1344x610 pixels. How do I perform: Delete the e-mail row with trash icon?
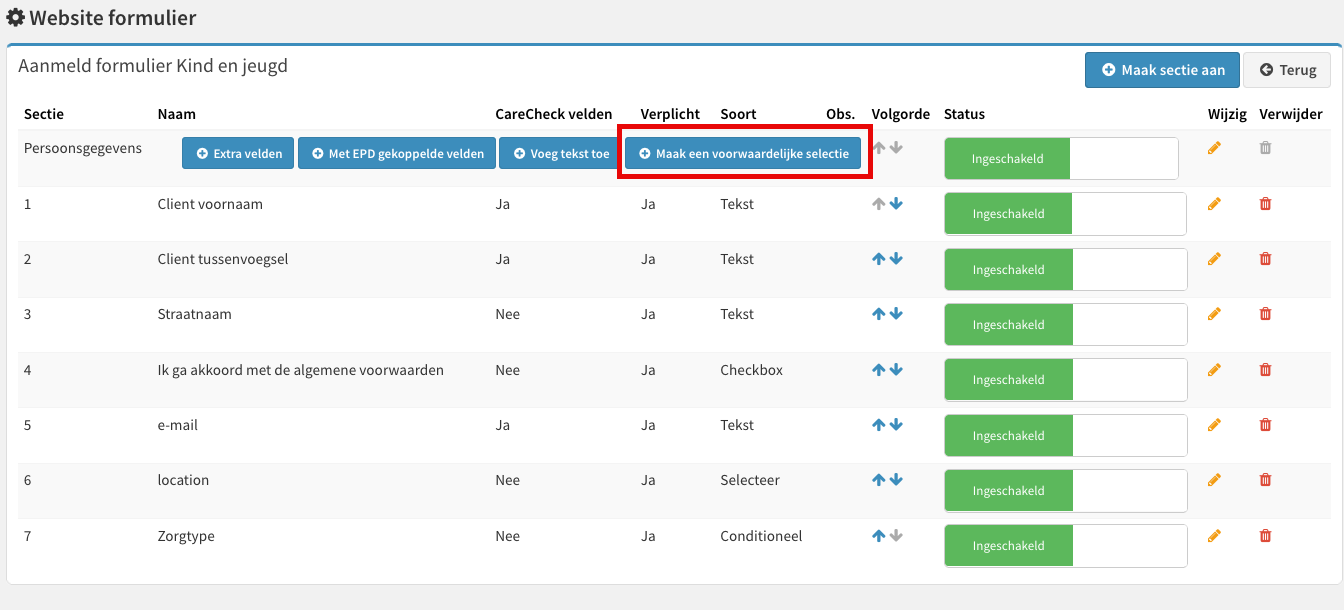1265,425
